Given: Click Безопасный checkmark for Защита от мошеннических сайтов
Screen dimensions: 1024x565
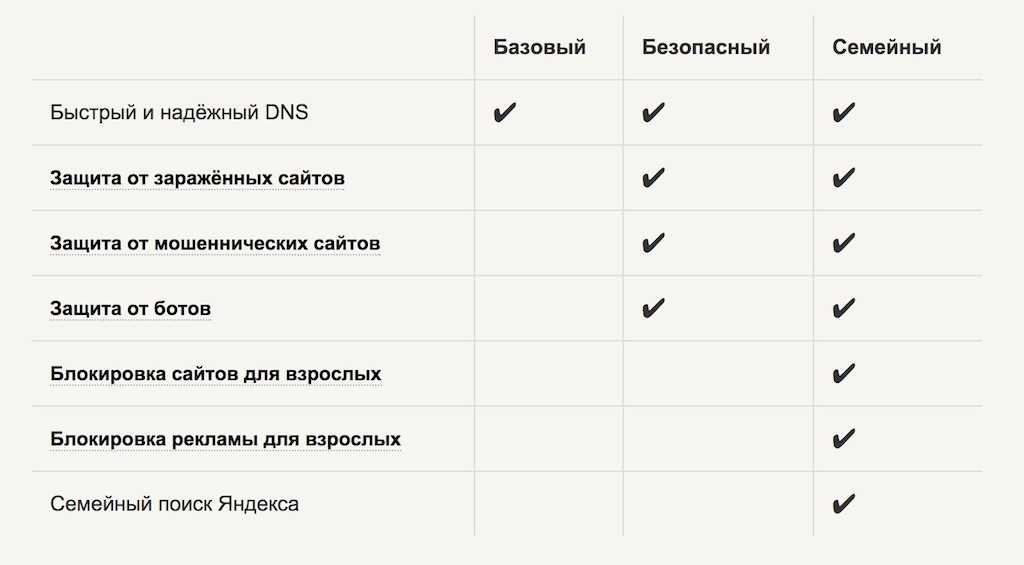Looking at the screenshot, I should (x=654, y=243).
